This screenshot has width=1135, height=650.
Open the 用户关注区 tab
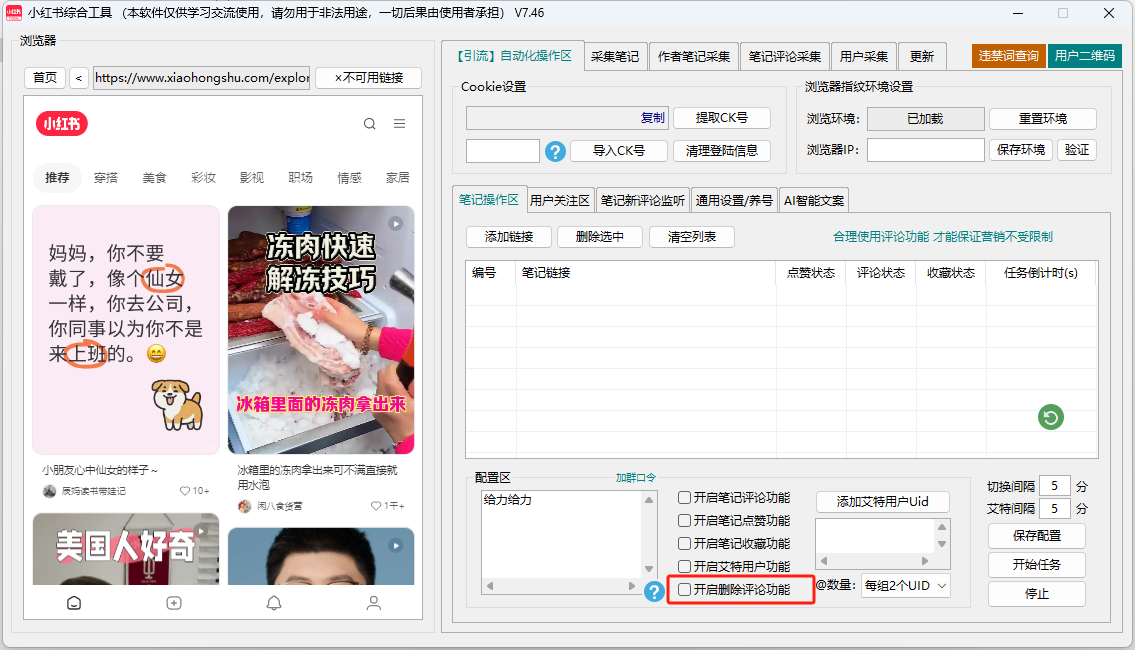tap(560, 201)
